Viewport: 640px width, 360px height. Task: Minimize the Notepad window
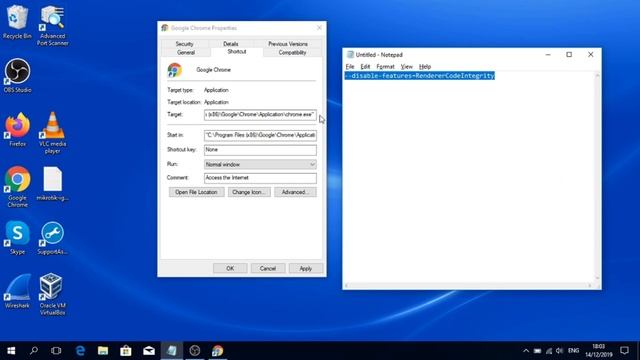tap(548, 54)
